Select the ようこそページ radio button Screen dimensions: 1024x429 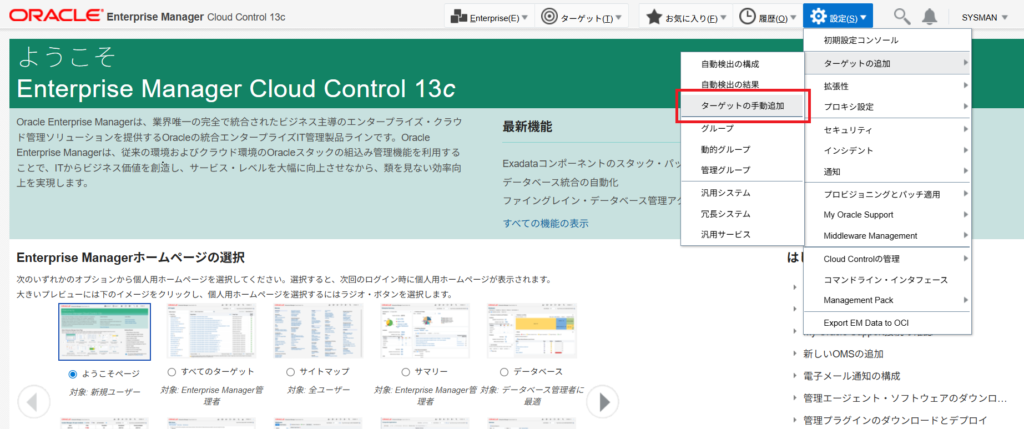click(73, 373)
